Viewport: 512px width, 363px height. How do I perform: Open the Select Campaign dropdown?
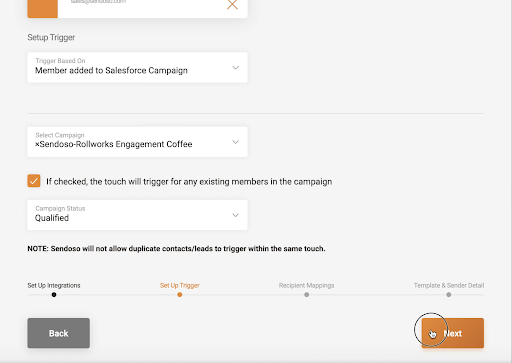click(137, 142)
